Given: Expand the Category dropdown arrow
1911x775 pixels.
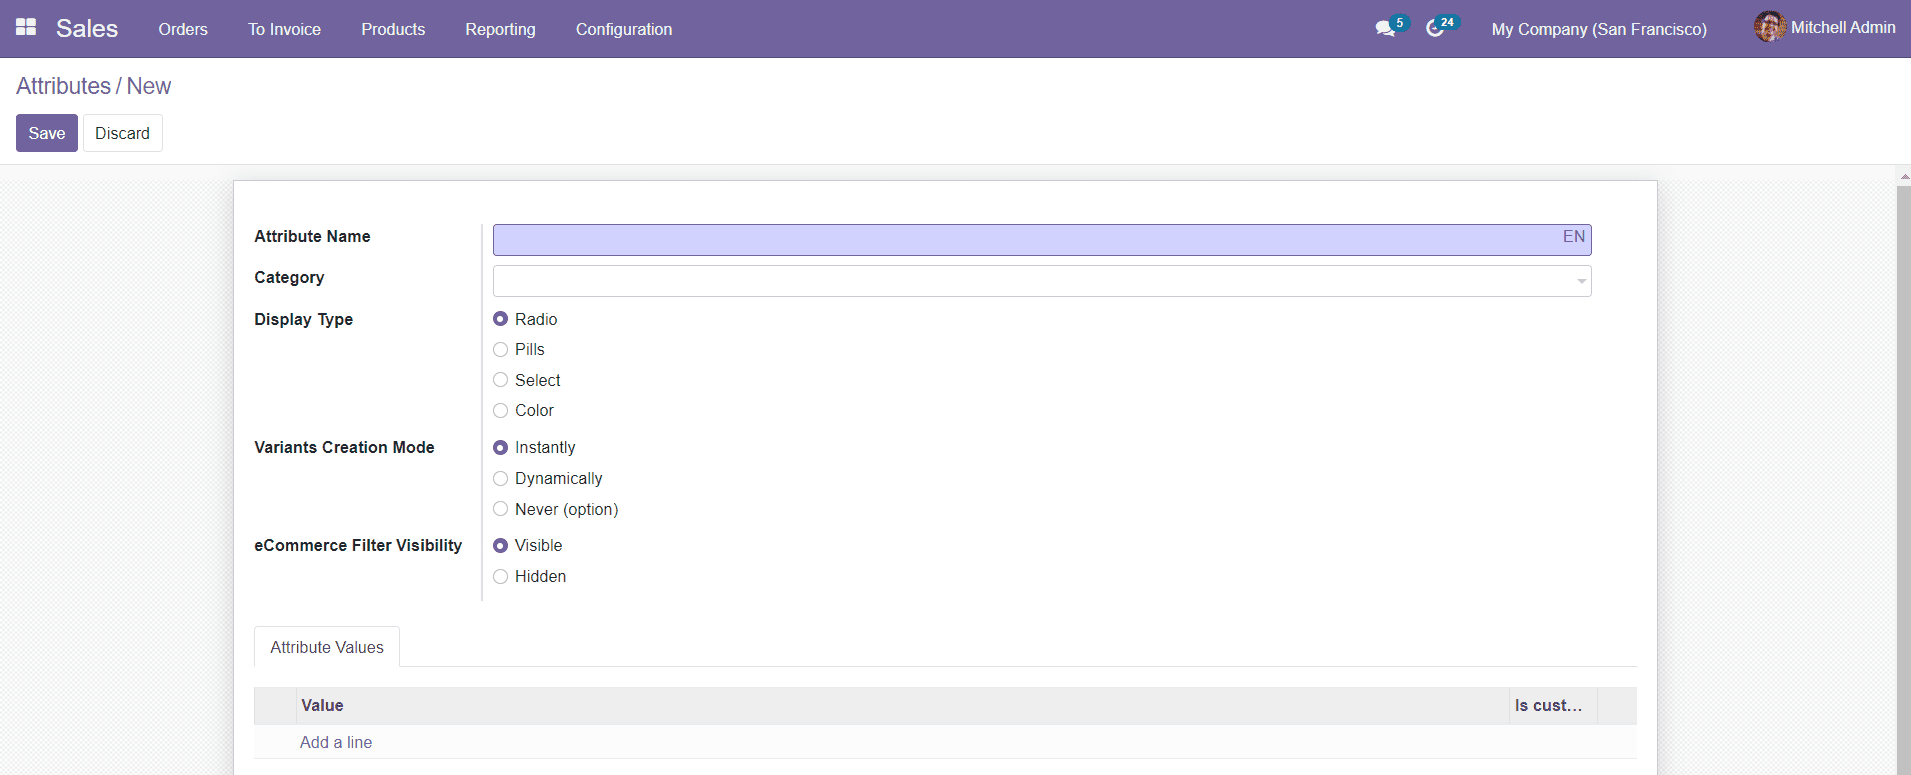Looking at the screenshot, I should [1581, 281].
